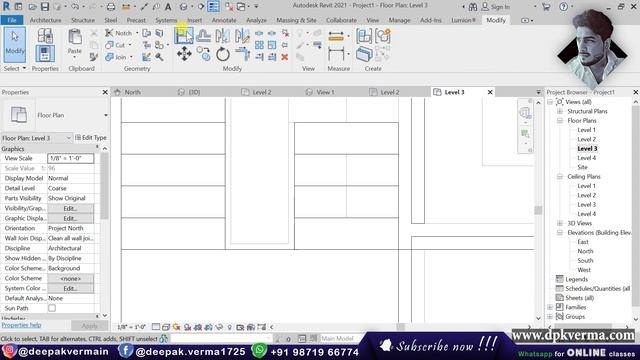The height and width of the screenshot is (360, 640).
Task: Expand the 3D Views node
Action: 560,223
